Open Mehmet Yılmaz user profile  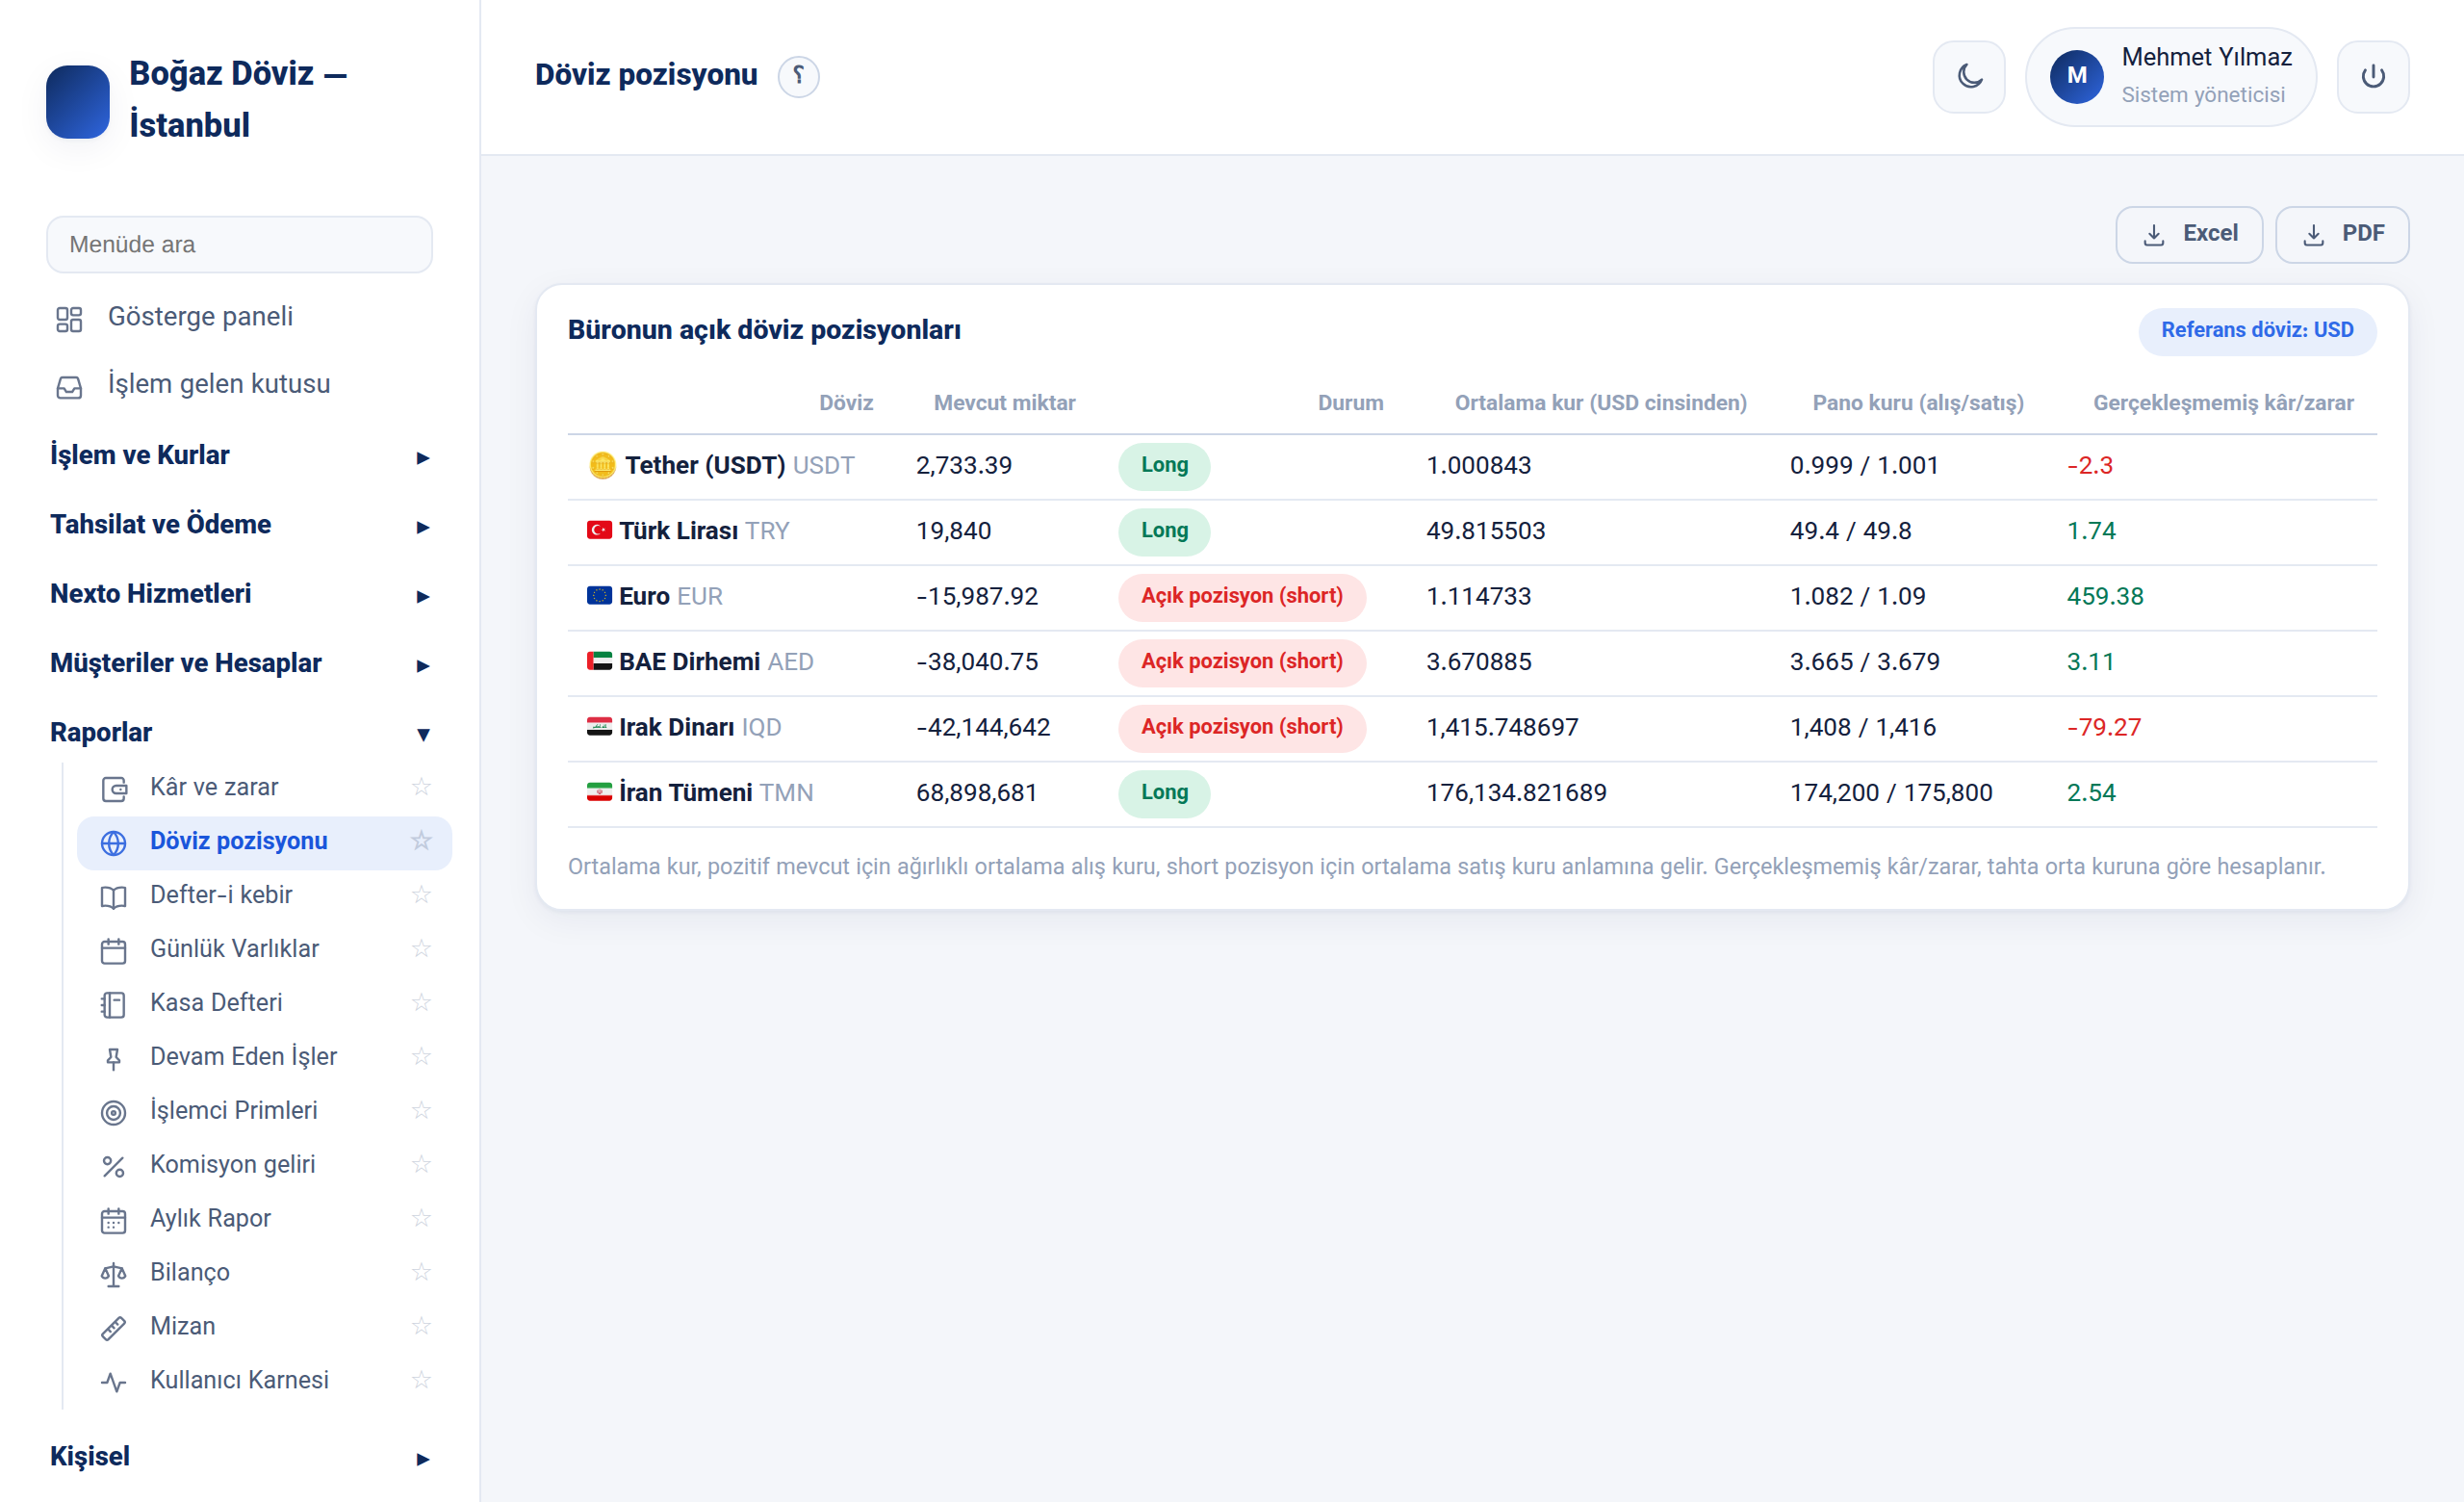tap(2170, 76)
